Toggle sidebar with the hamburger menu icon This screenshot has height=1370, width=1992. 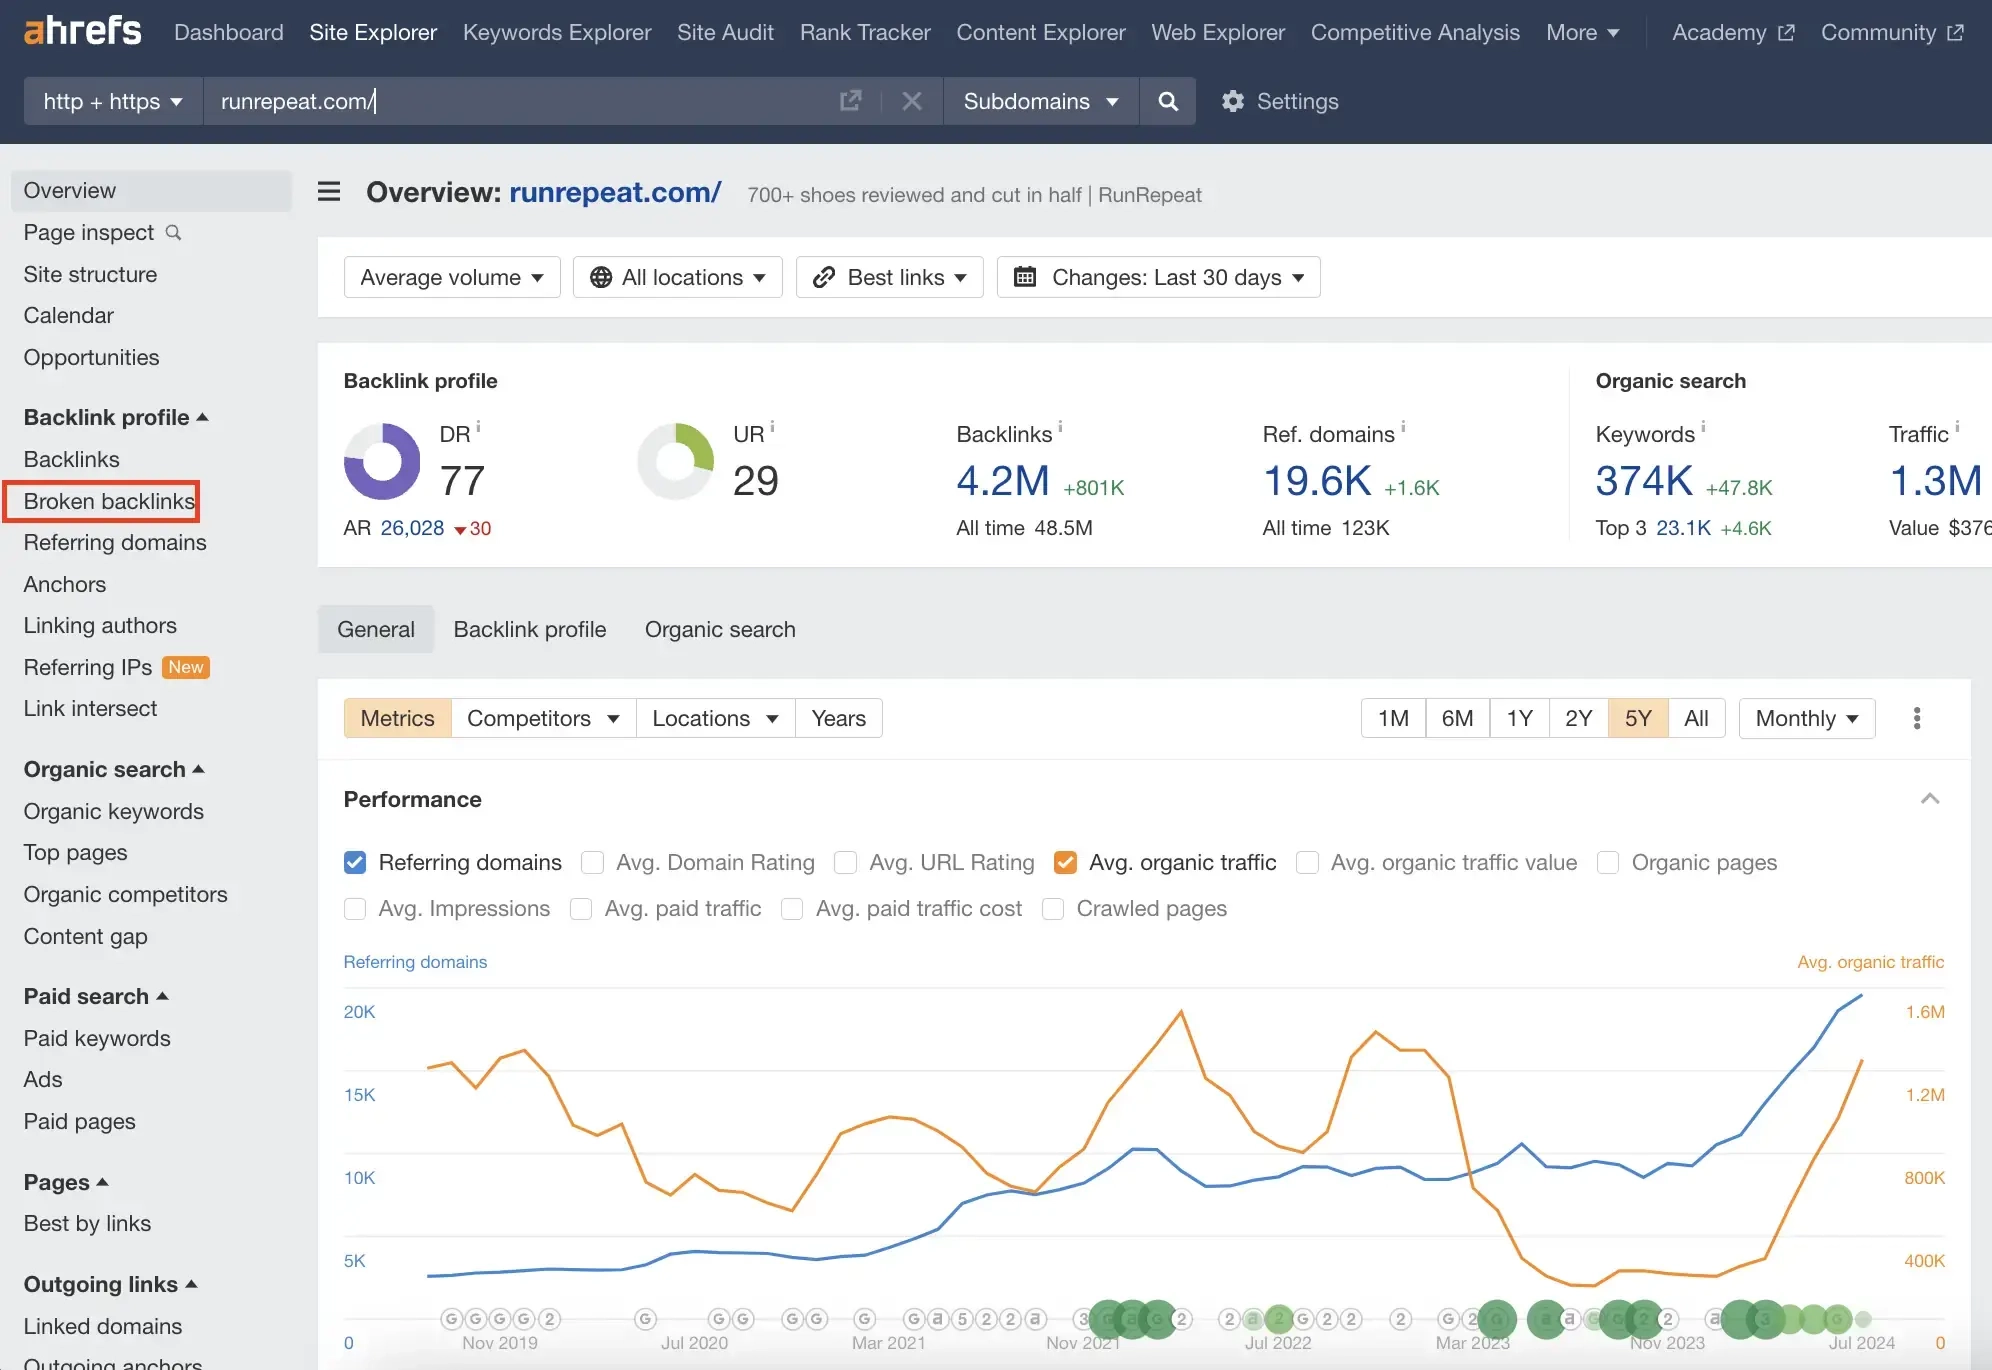[x=329, y=191]
